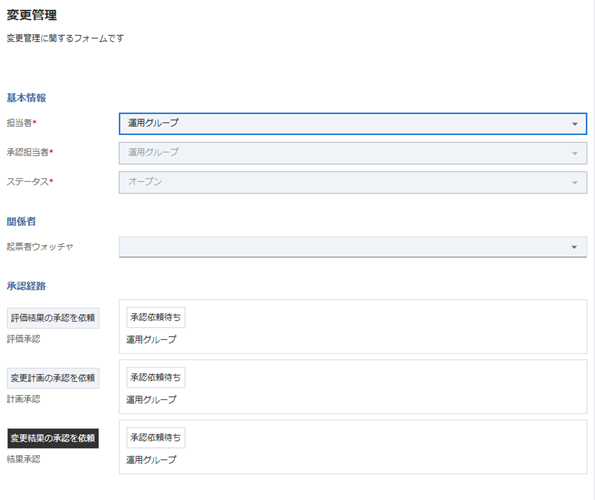
Task: Click the ステータス dropdown arrow
Action: point(575,183)
